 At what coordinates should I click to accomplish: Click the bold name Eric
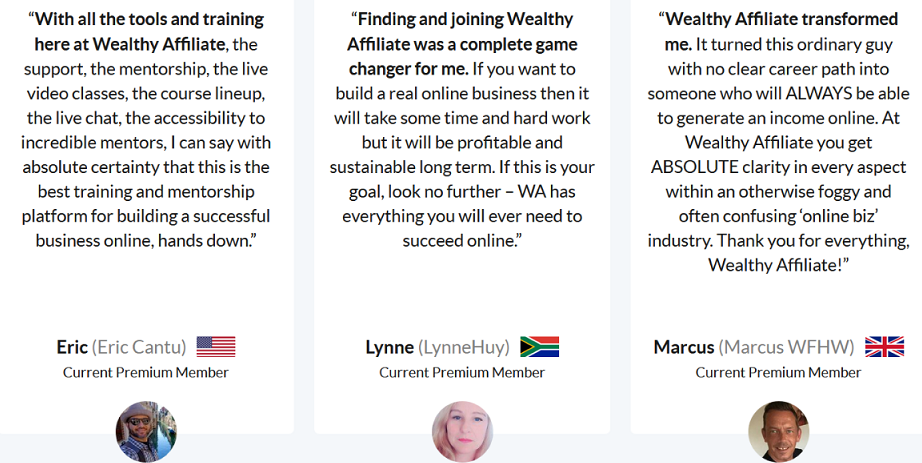(72, 347)
